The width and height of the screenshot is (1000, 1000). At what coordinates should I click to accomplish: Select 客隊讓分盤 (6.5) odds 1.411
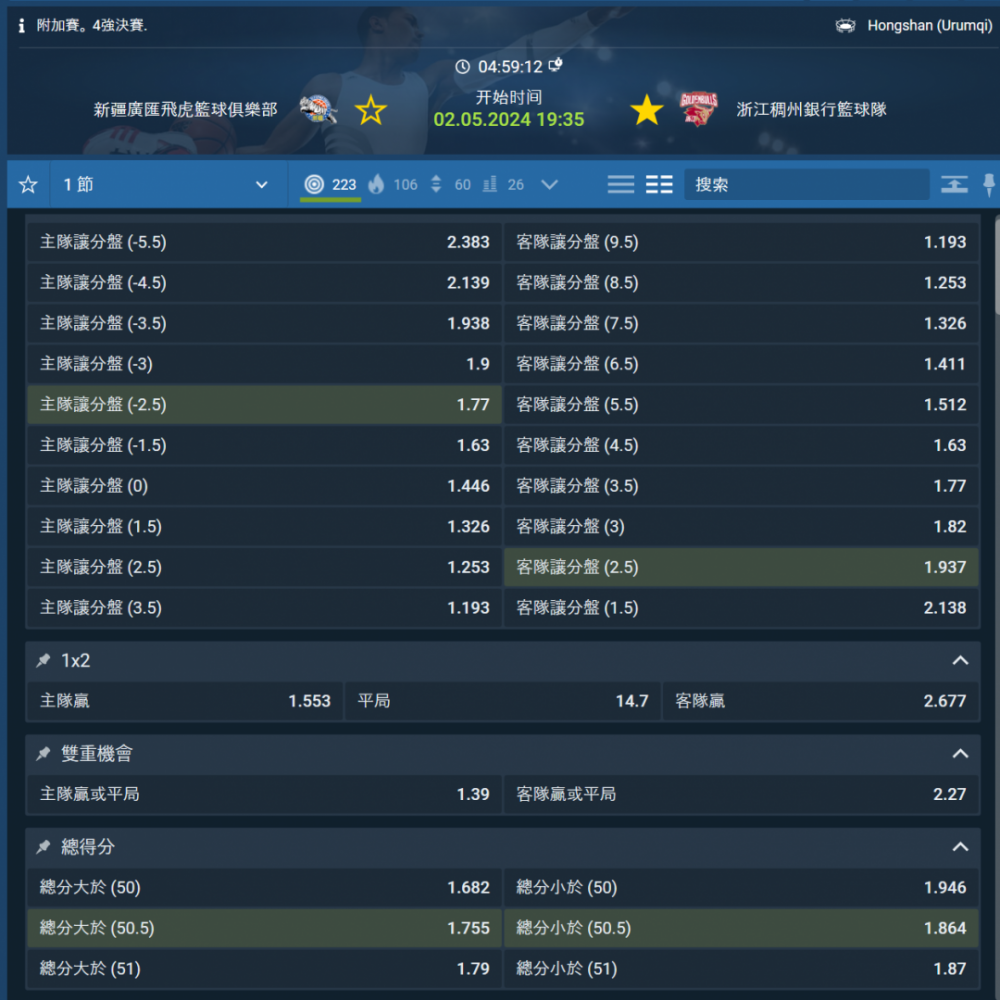click(x=741, y=364)
